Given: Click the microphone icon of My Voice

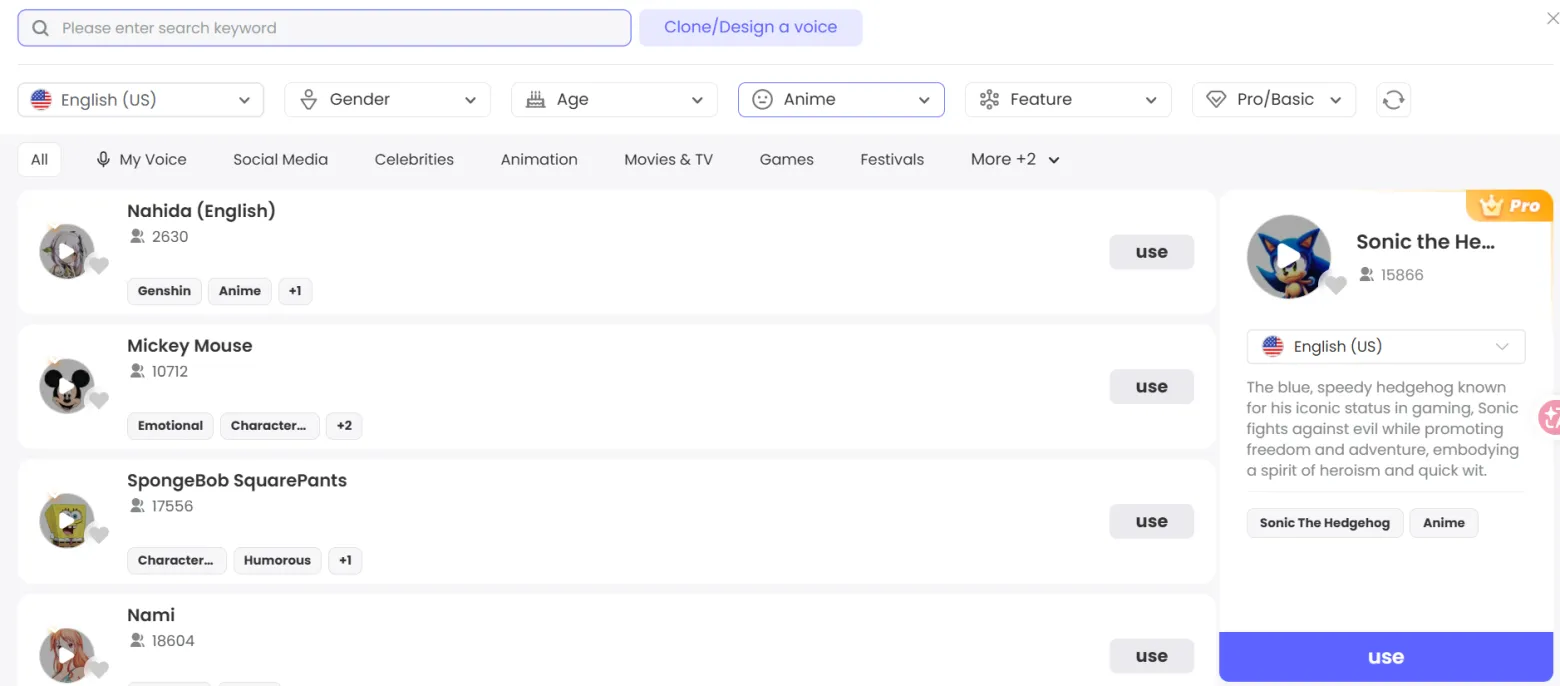Looking at the screenshot, I should pos(103,159).
